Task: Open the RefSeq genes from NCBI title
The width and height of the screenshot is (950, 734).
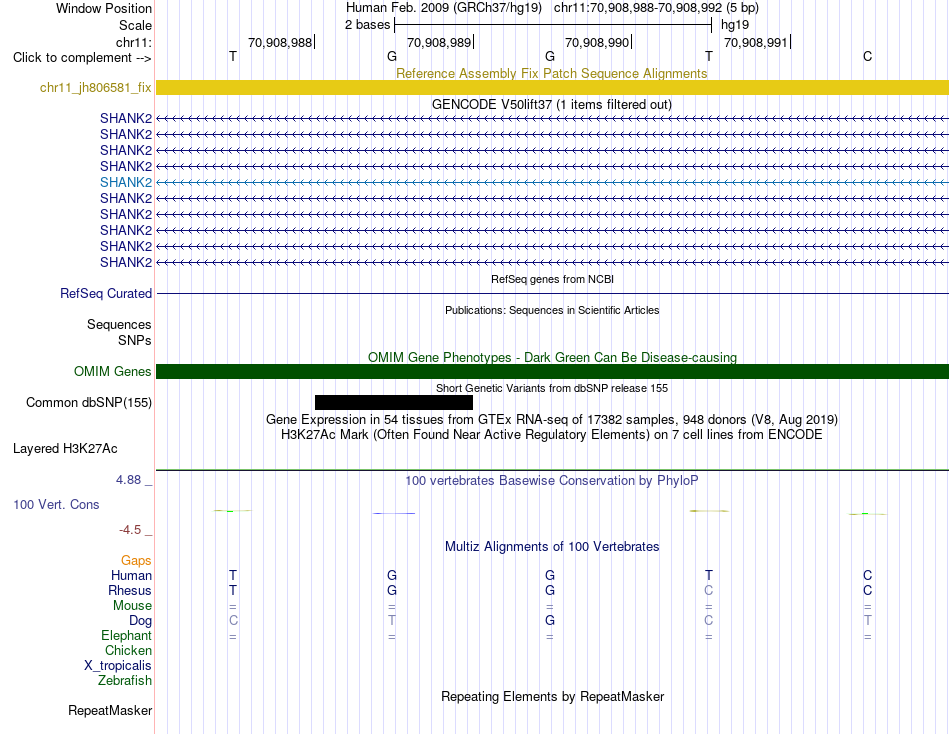Action: [552, 279]
